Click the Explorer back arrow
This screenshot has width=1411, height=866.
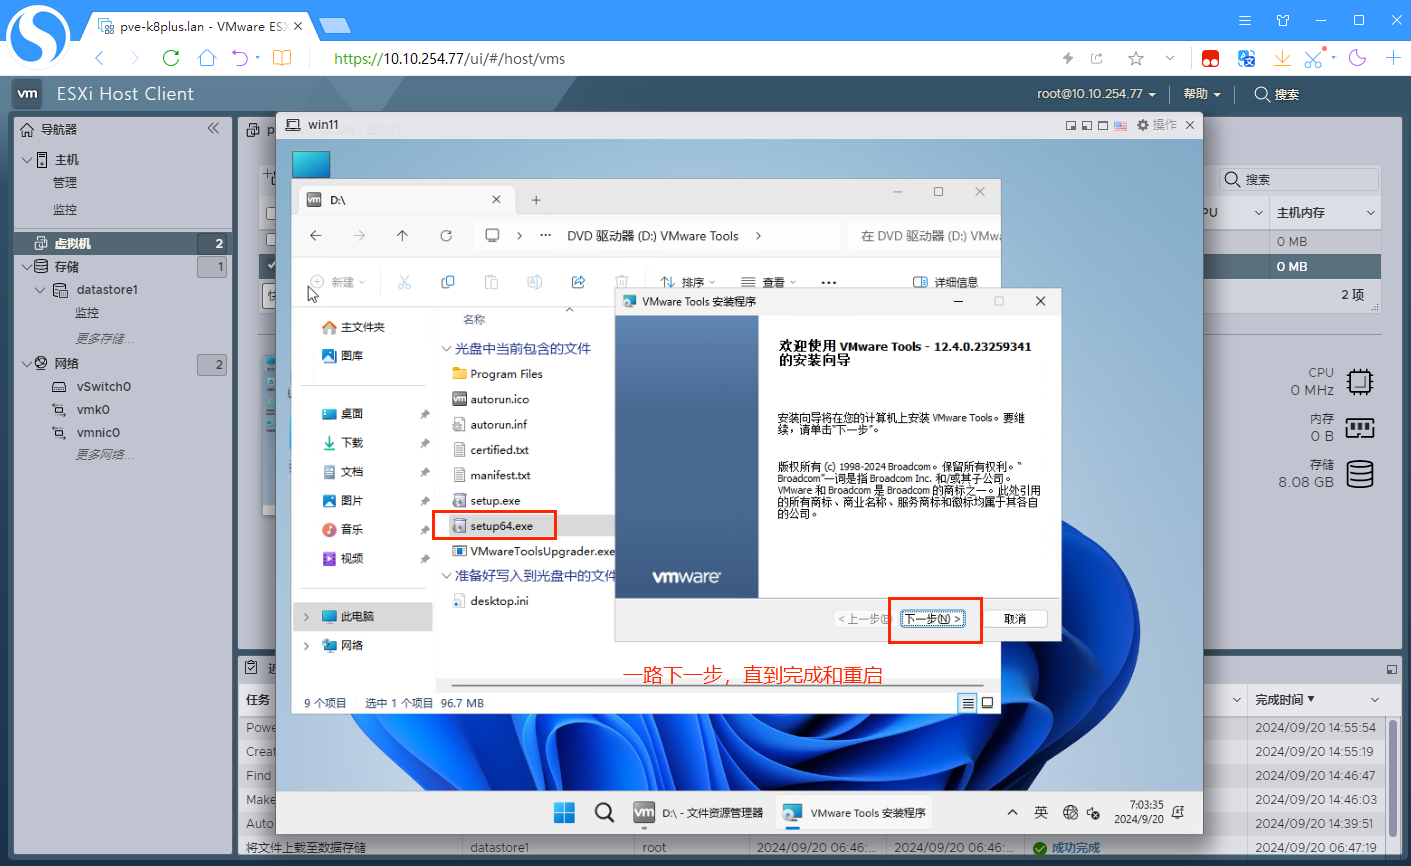(316, 236)
